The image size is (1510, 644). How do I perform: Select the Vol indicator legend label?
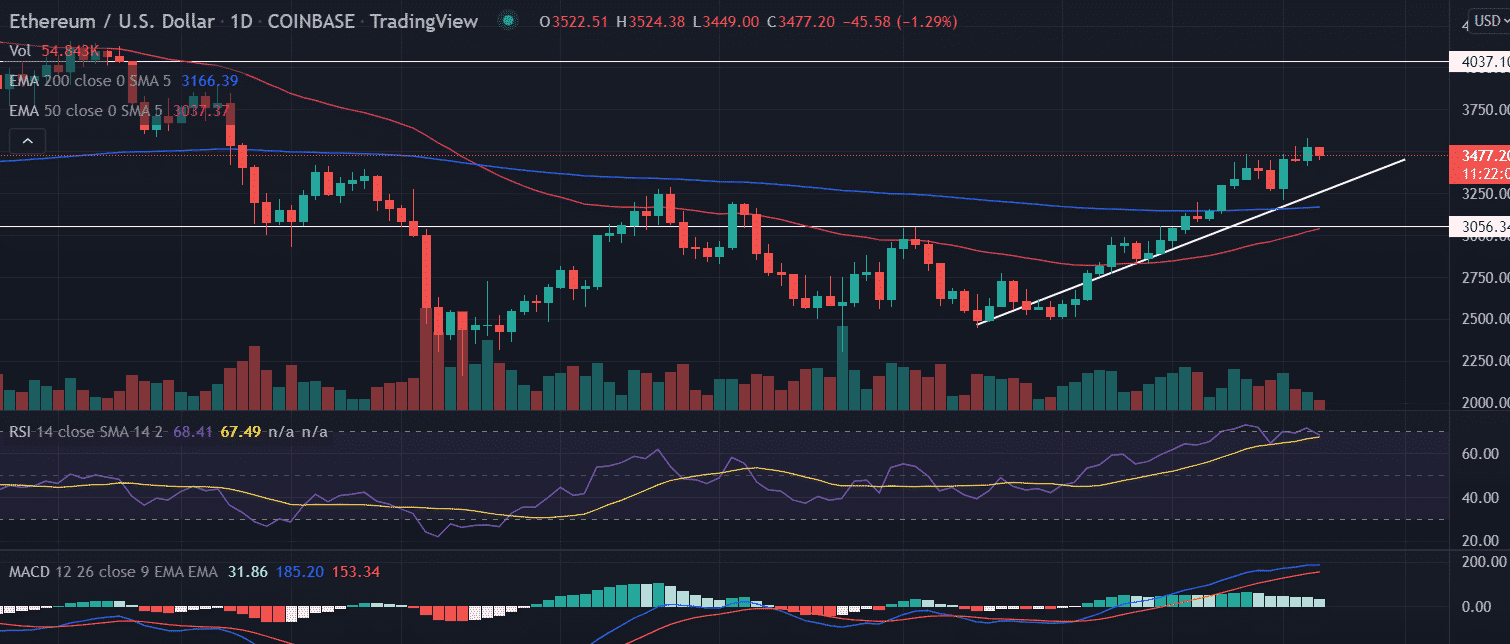(x=19, y=49)
